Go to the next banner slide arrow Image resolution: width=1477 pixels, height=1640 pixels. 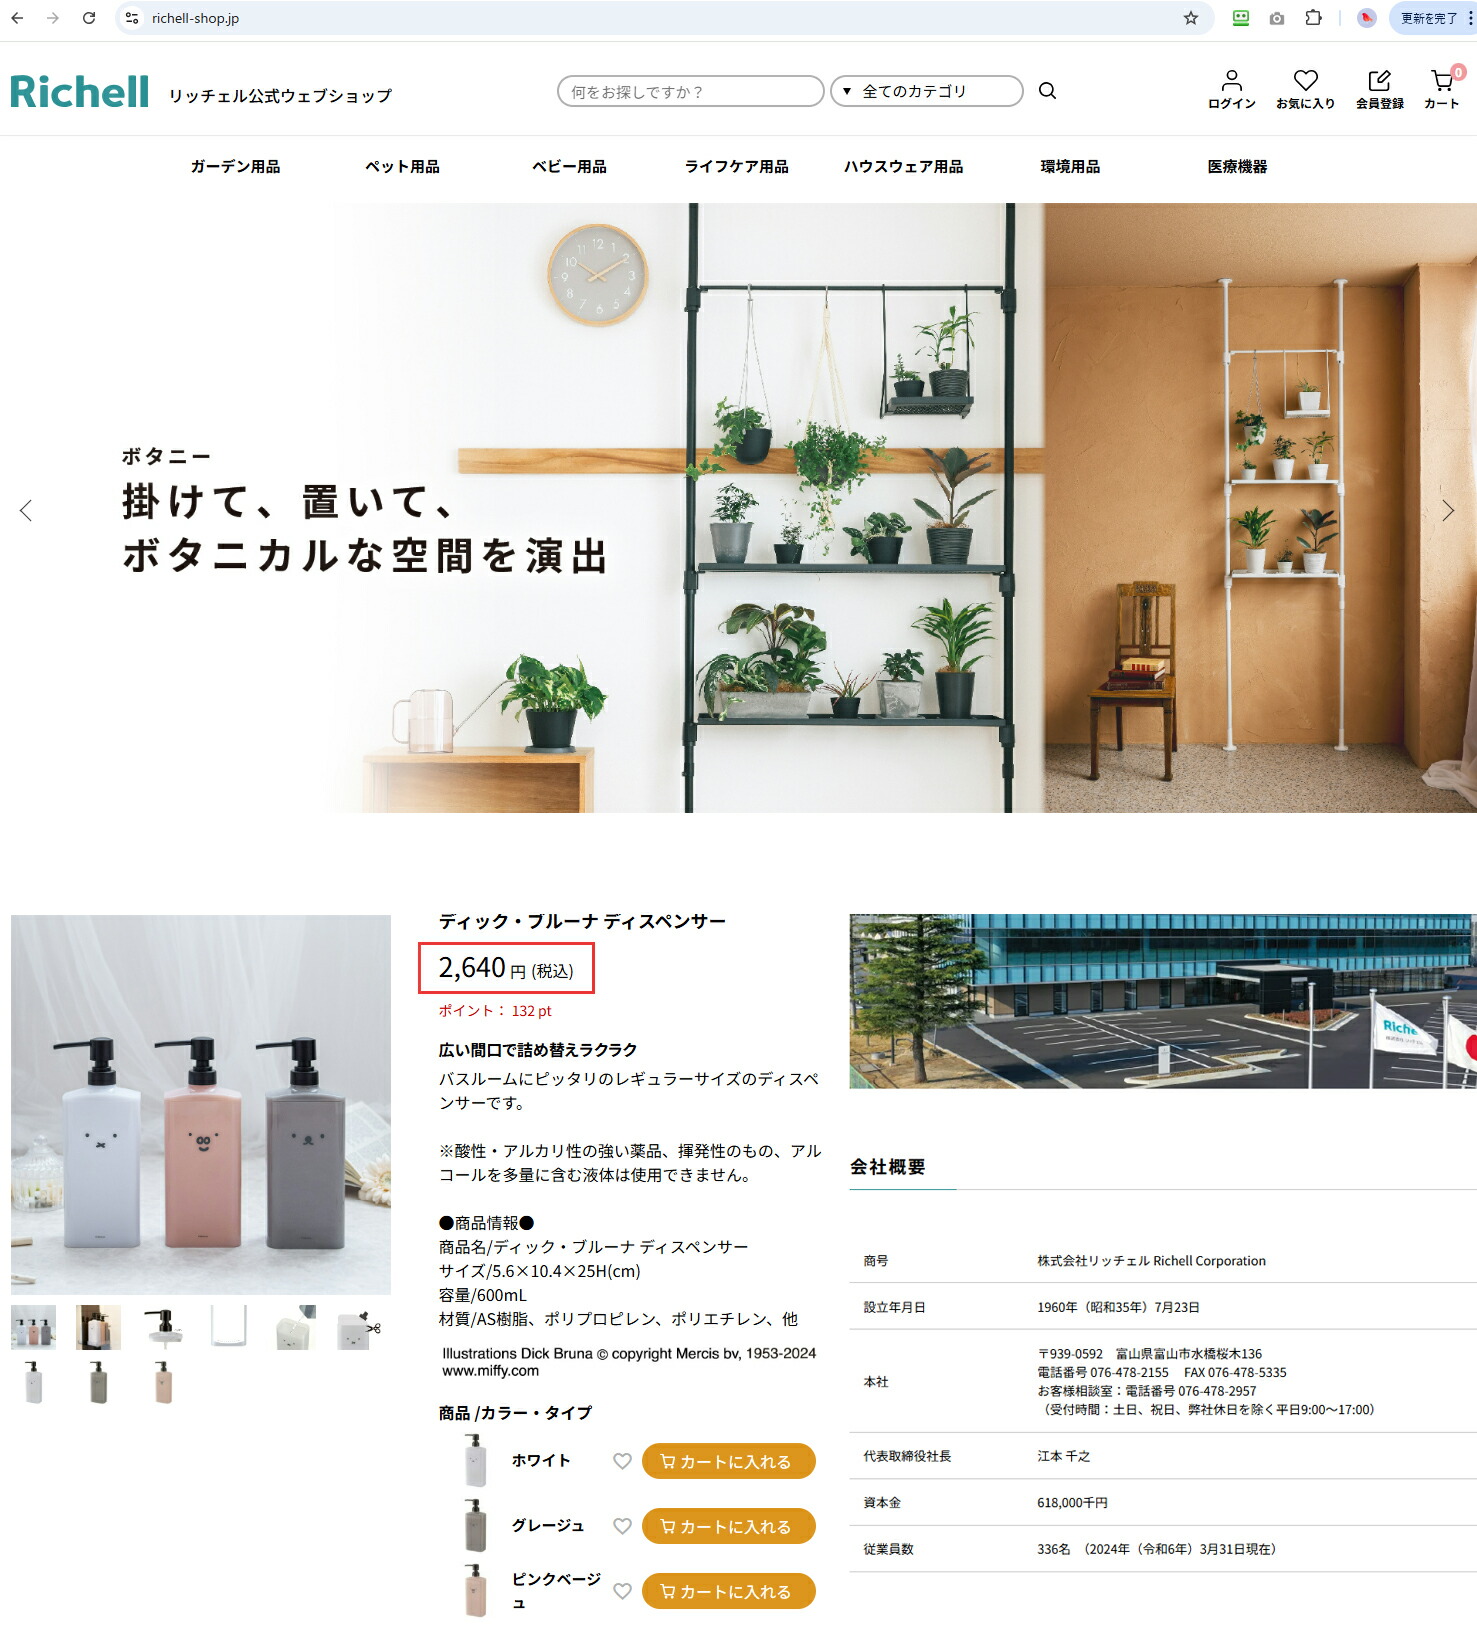[1447, 511]
